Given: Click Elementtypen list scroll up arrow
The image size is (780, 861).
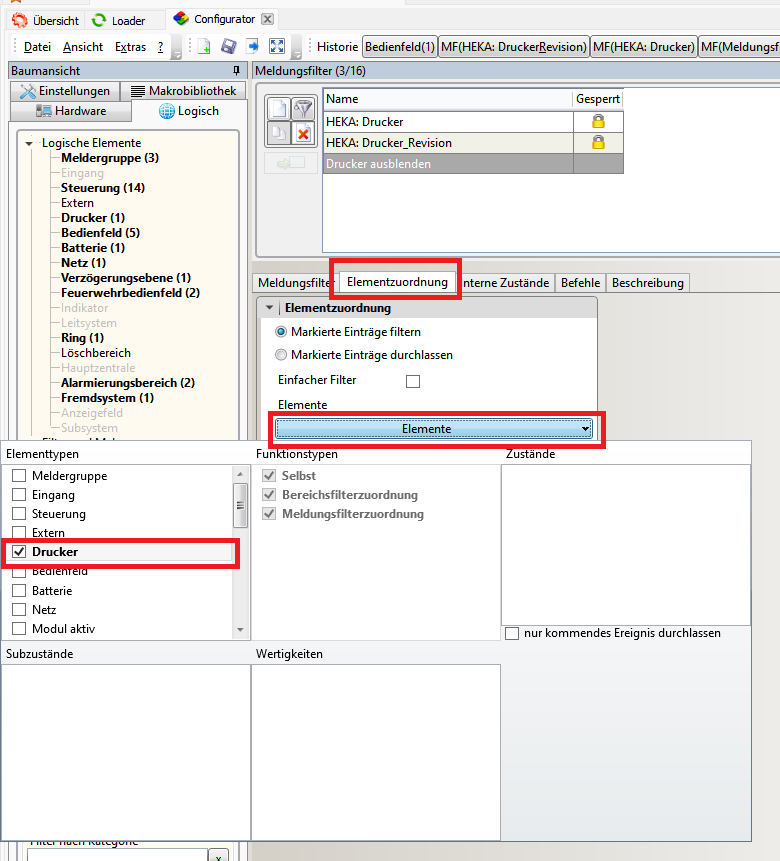Looking at the screenshot, I should [240, 474].
